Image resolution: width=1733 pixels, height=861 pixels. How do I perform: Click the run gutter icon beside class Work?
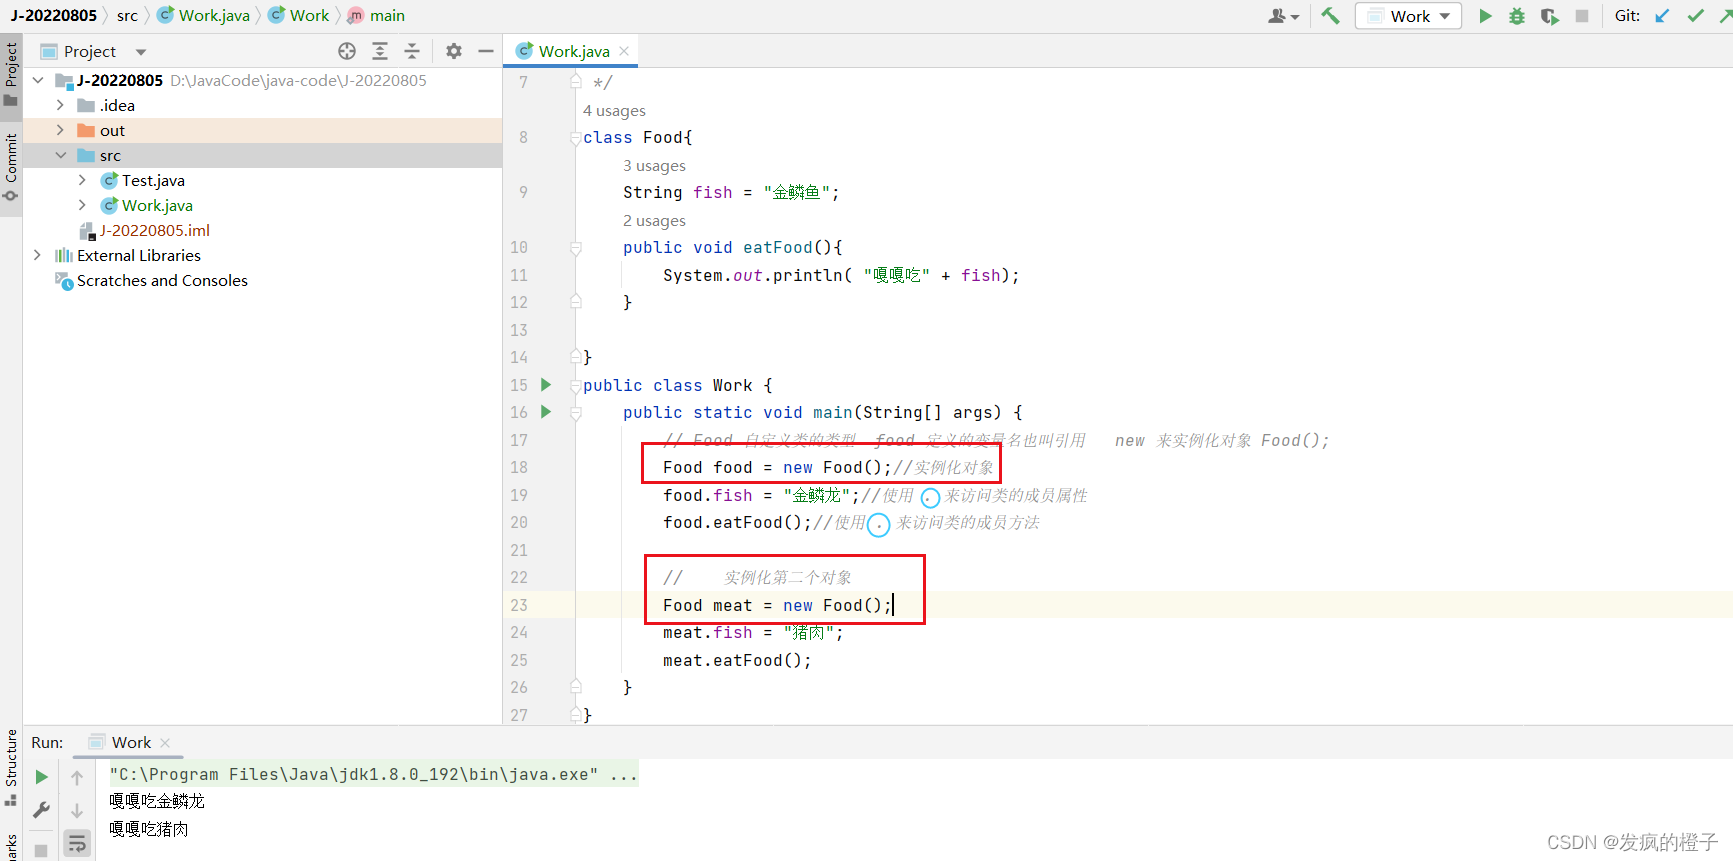pyautogui.click(x=546, y=385)
